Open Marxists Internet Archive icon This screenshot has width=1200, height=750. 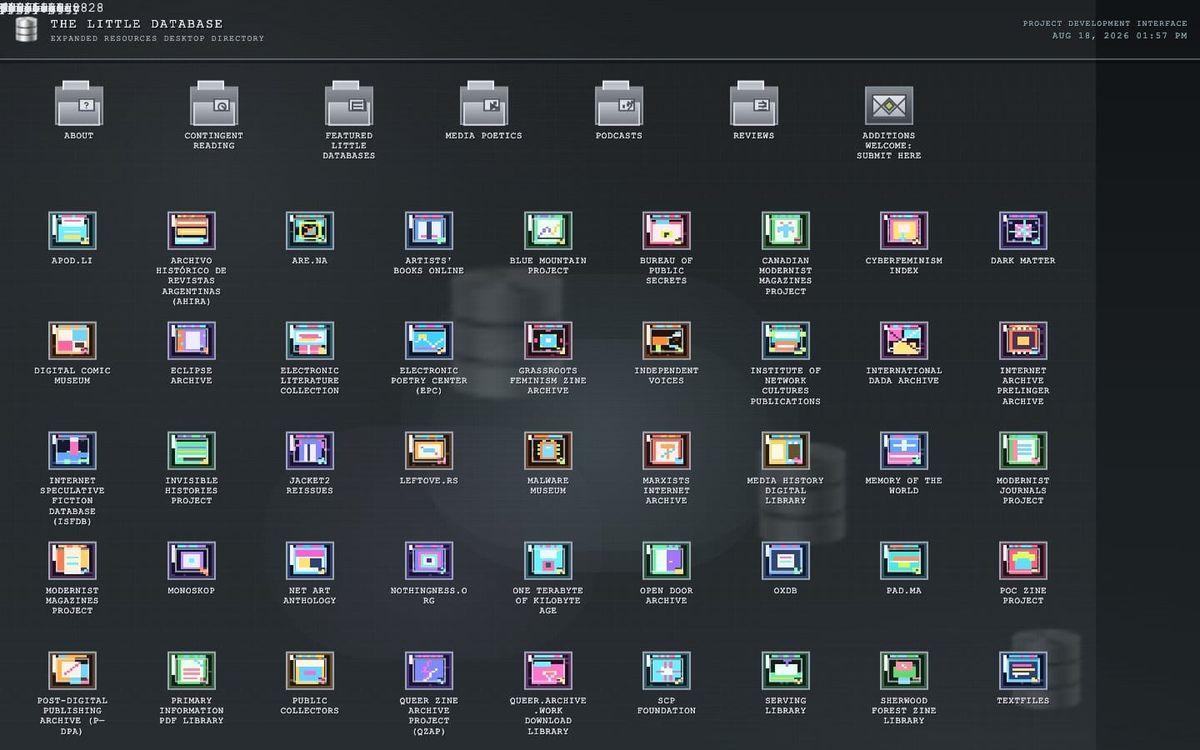tap(667, 450)
